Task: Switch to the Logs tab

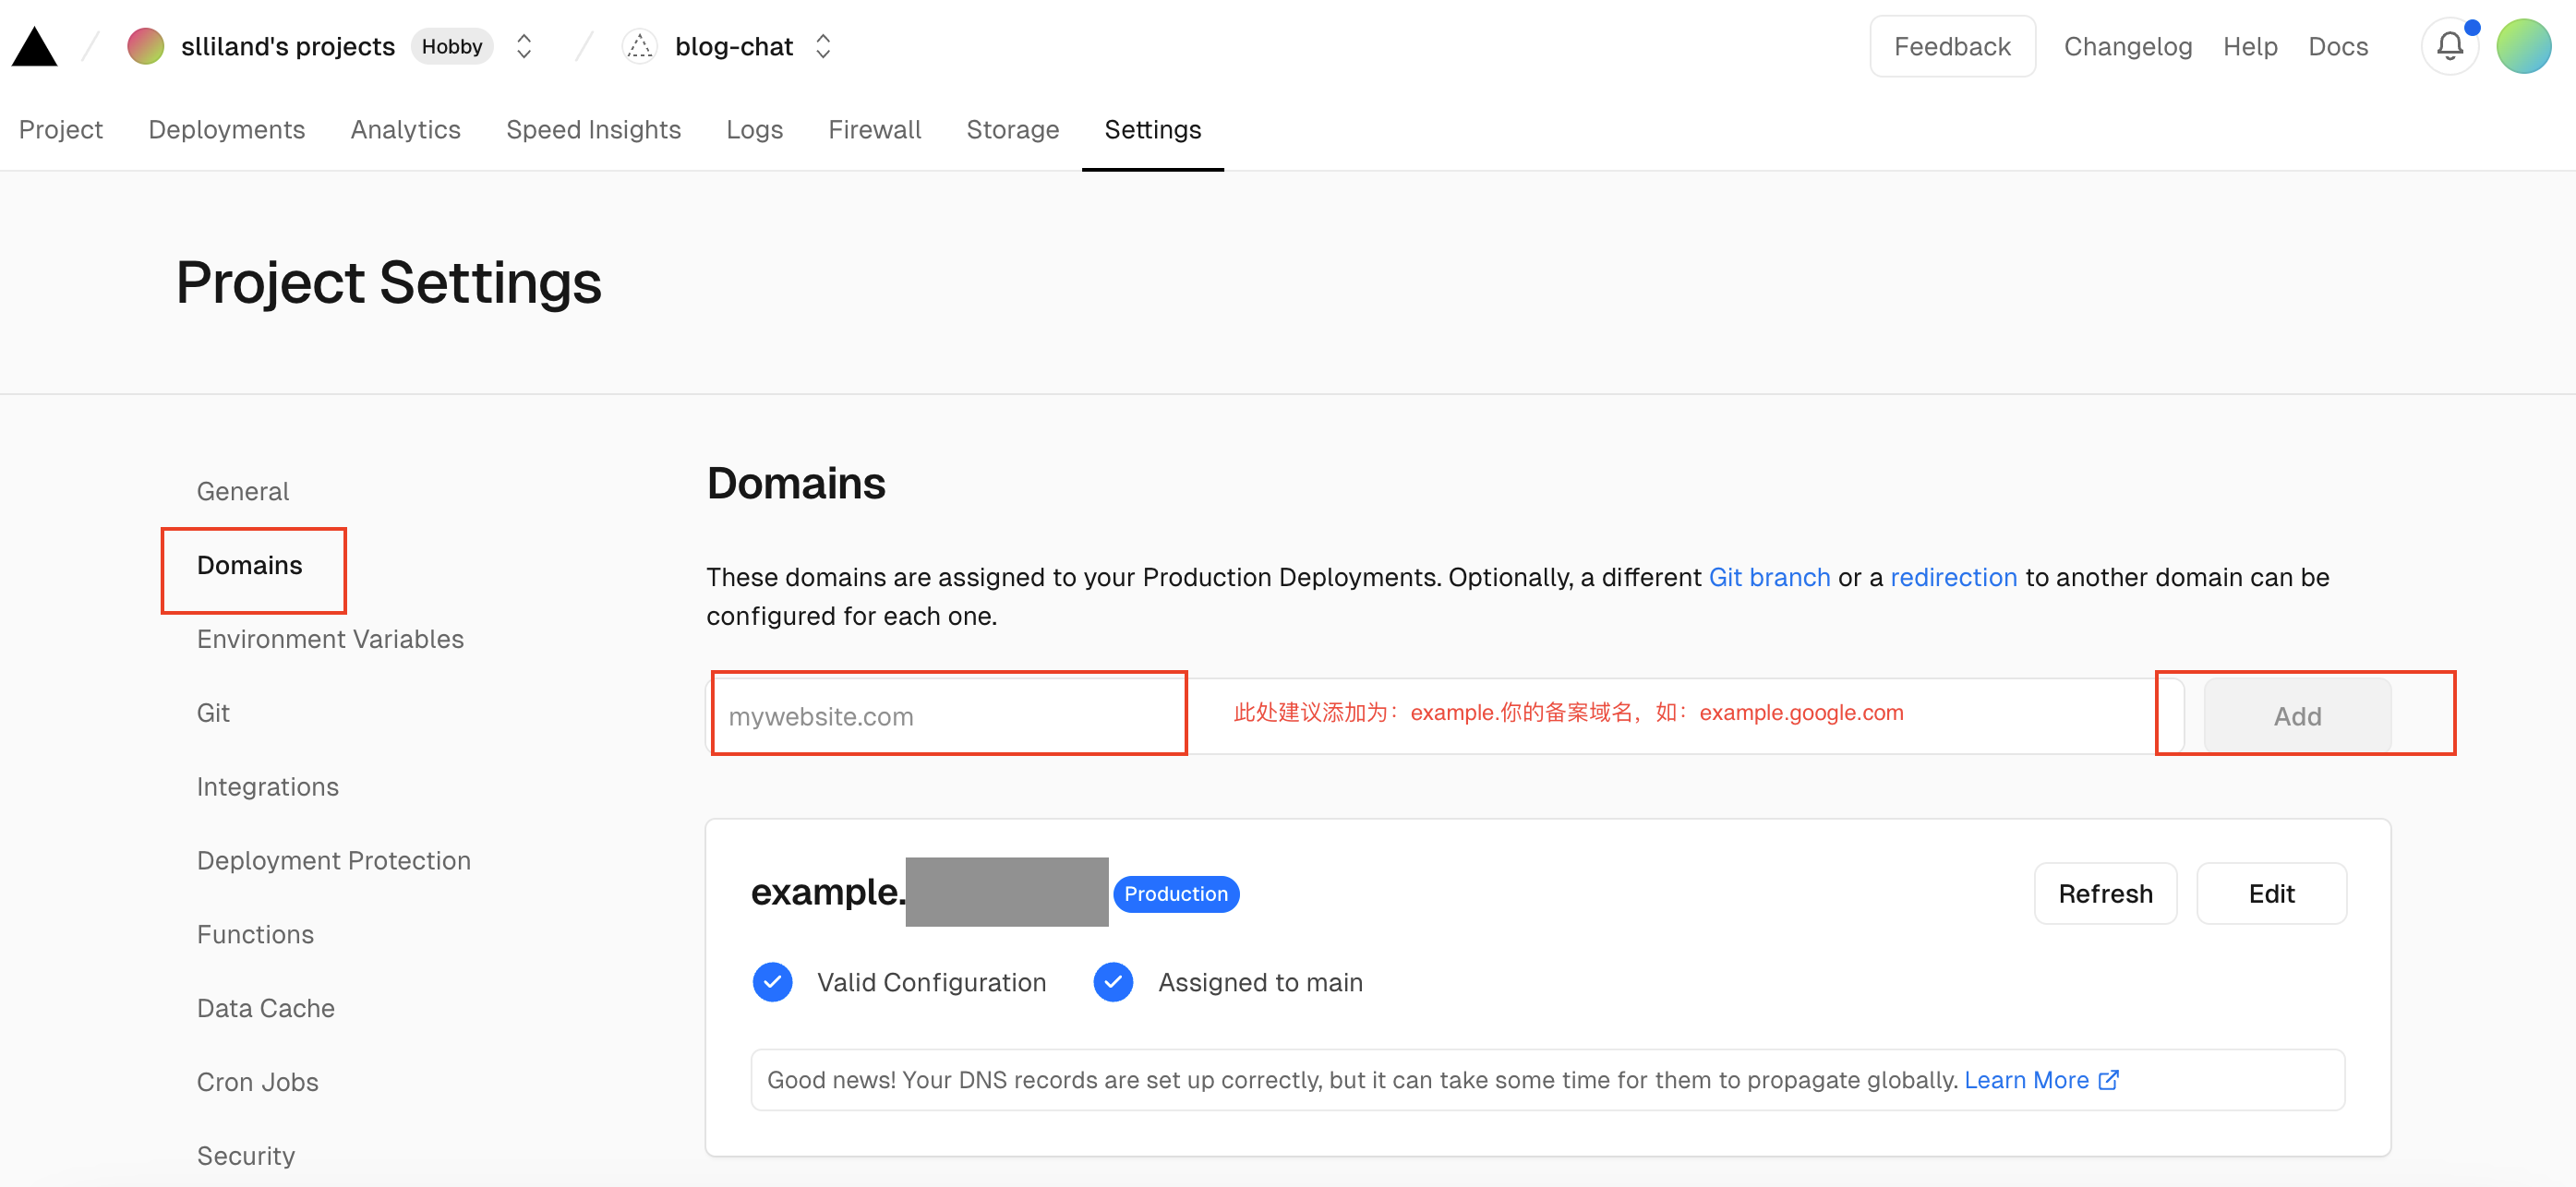Action: [755, 130]
